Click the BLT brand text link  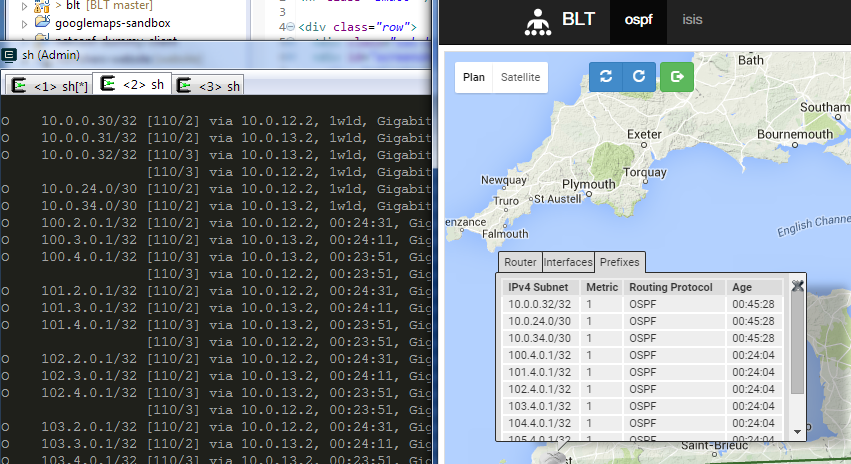[579, 20]
